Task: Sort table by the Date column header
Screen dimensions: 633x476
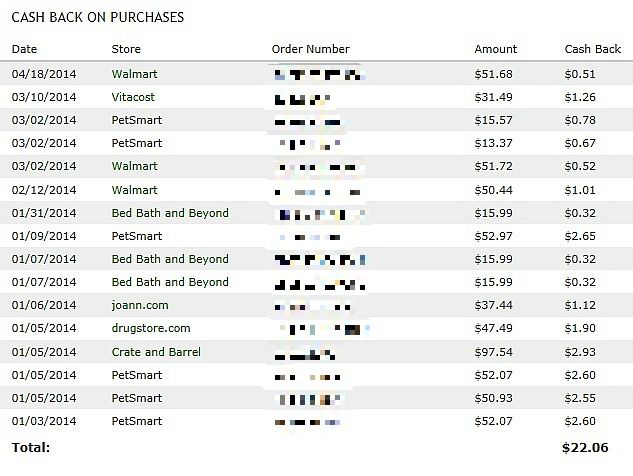Action: (x=24, y=49)
